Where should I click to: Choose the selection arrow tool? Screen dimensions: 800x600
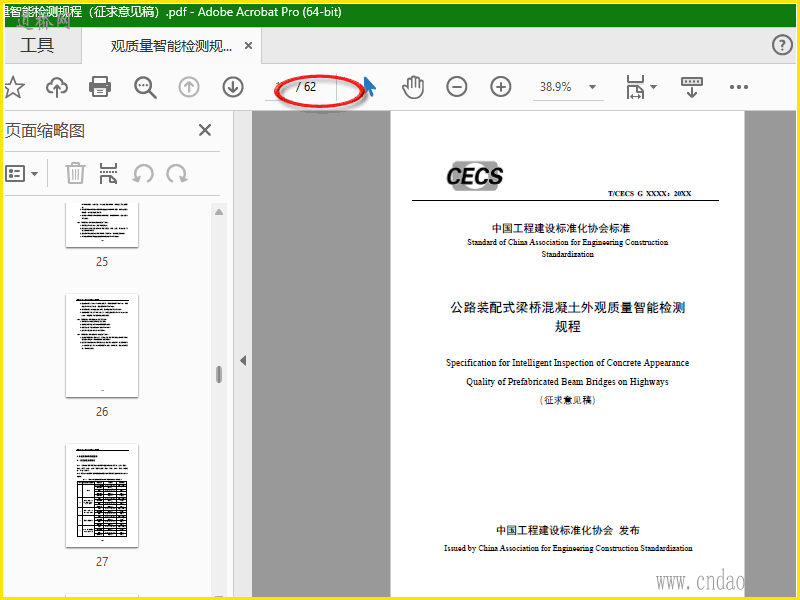click(x=370, y=87)
